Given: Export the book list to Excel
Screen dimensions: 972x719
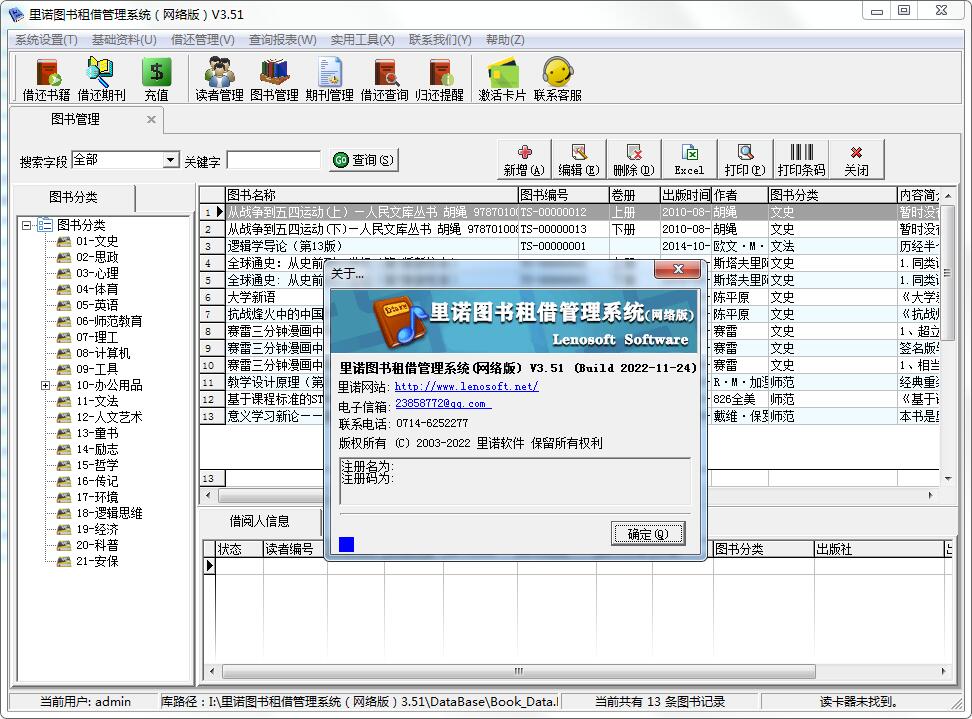Looking at the screenshot, I should tap(689, 160).
